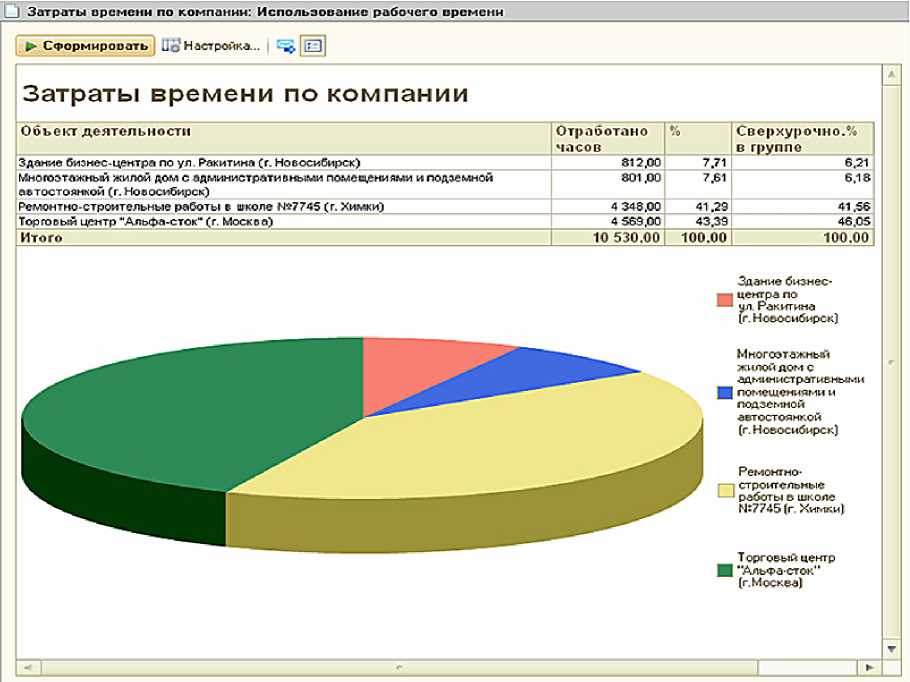
Task: Click the red legend swatch for Здание бизнес-центра
Action: coord(724,299)
